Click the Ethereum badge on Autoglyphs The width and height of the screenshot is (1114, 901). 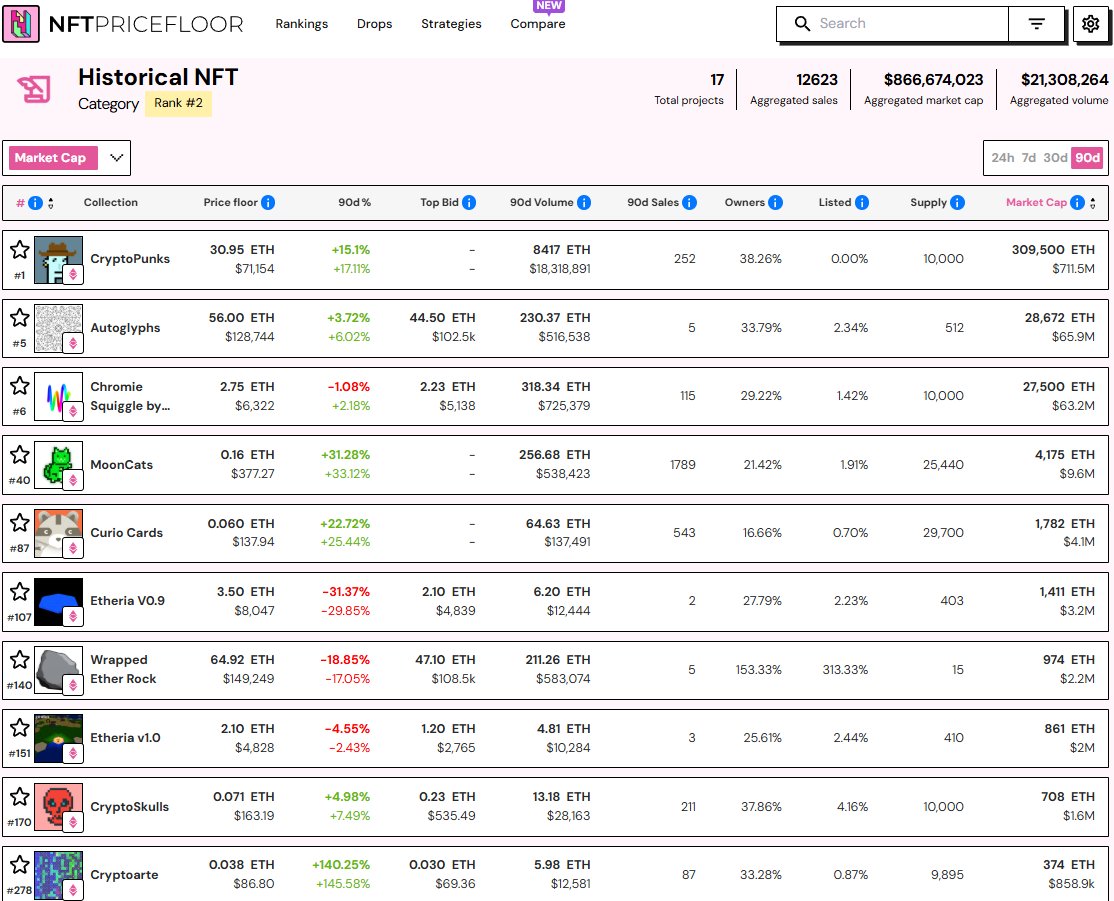pyautogui.click(x=72, y=343)
